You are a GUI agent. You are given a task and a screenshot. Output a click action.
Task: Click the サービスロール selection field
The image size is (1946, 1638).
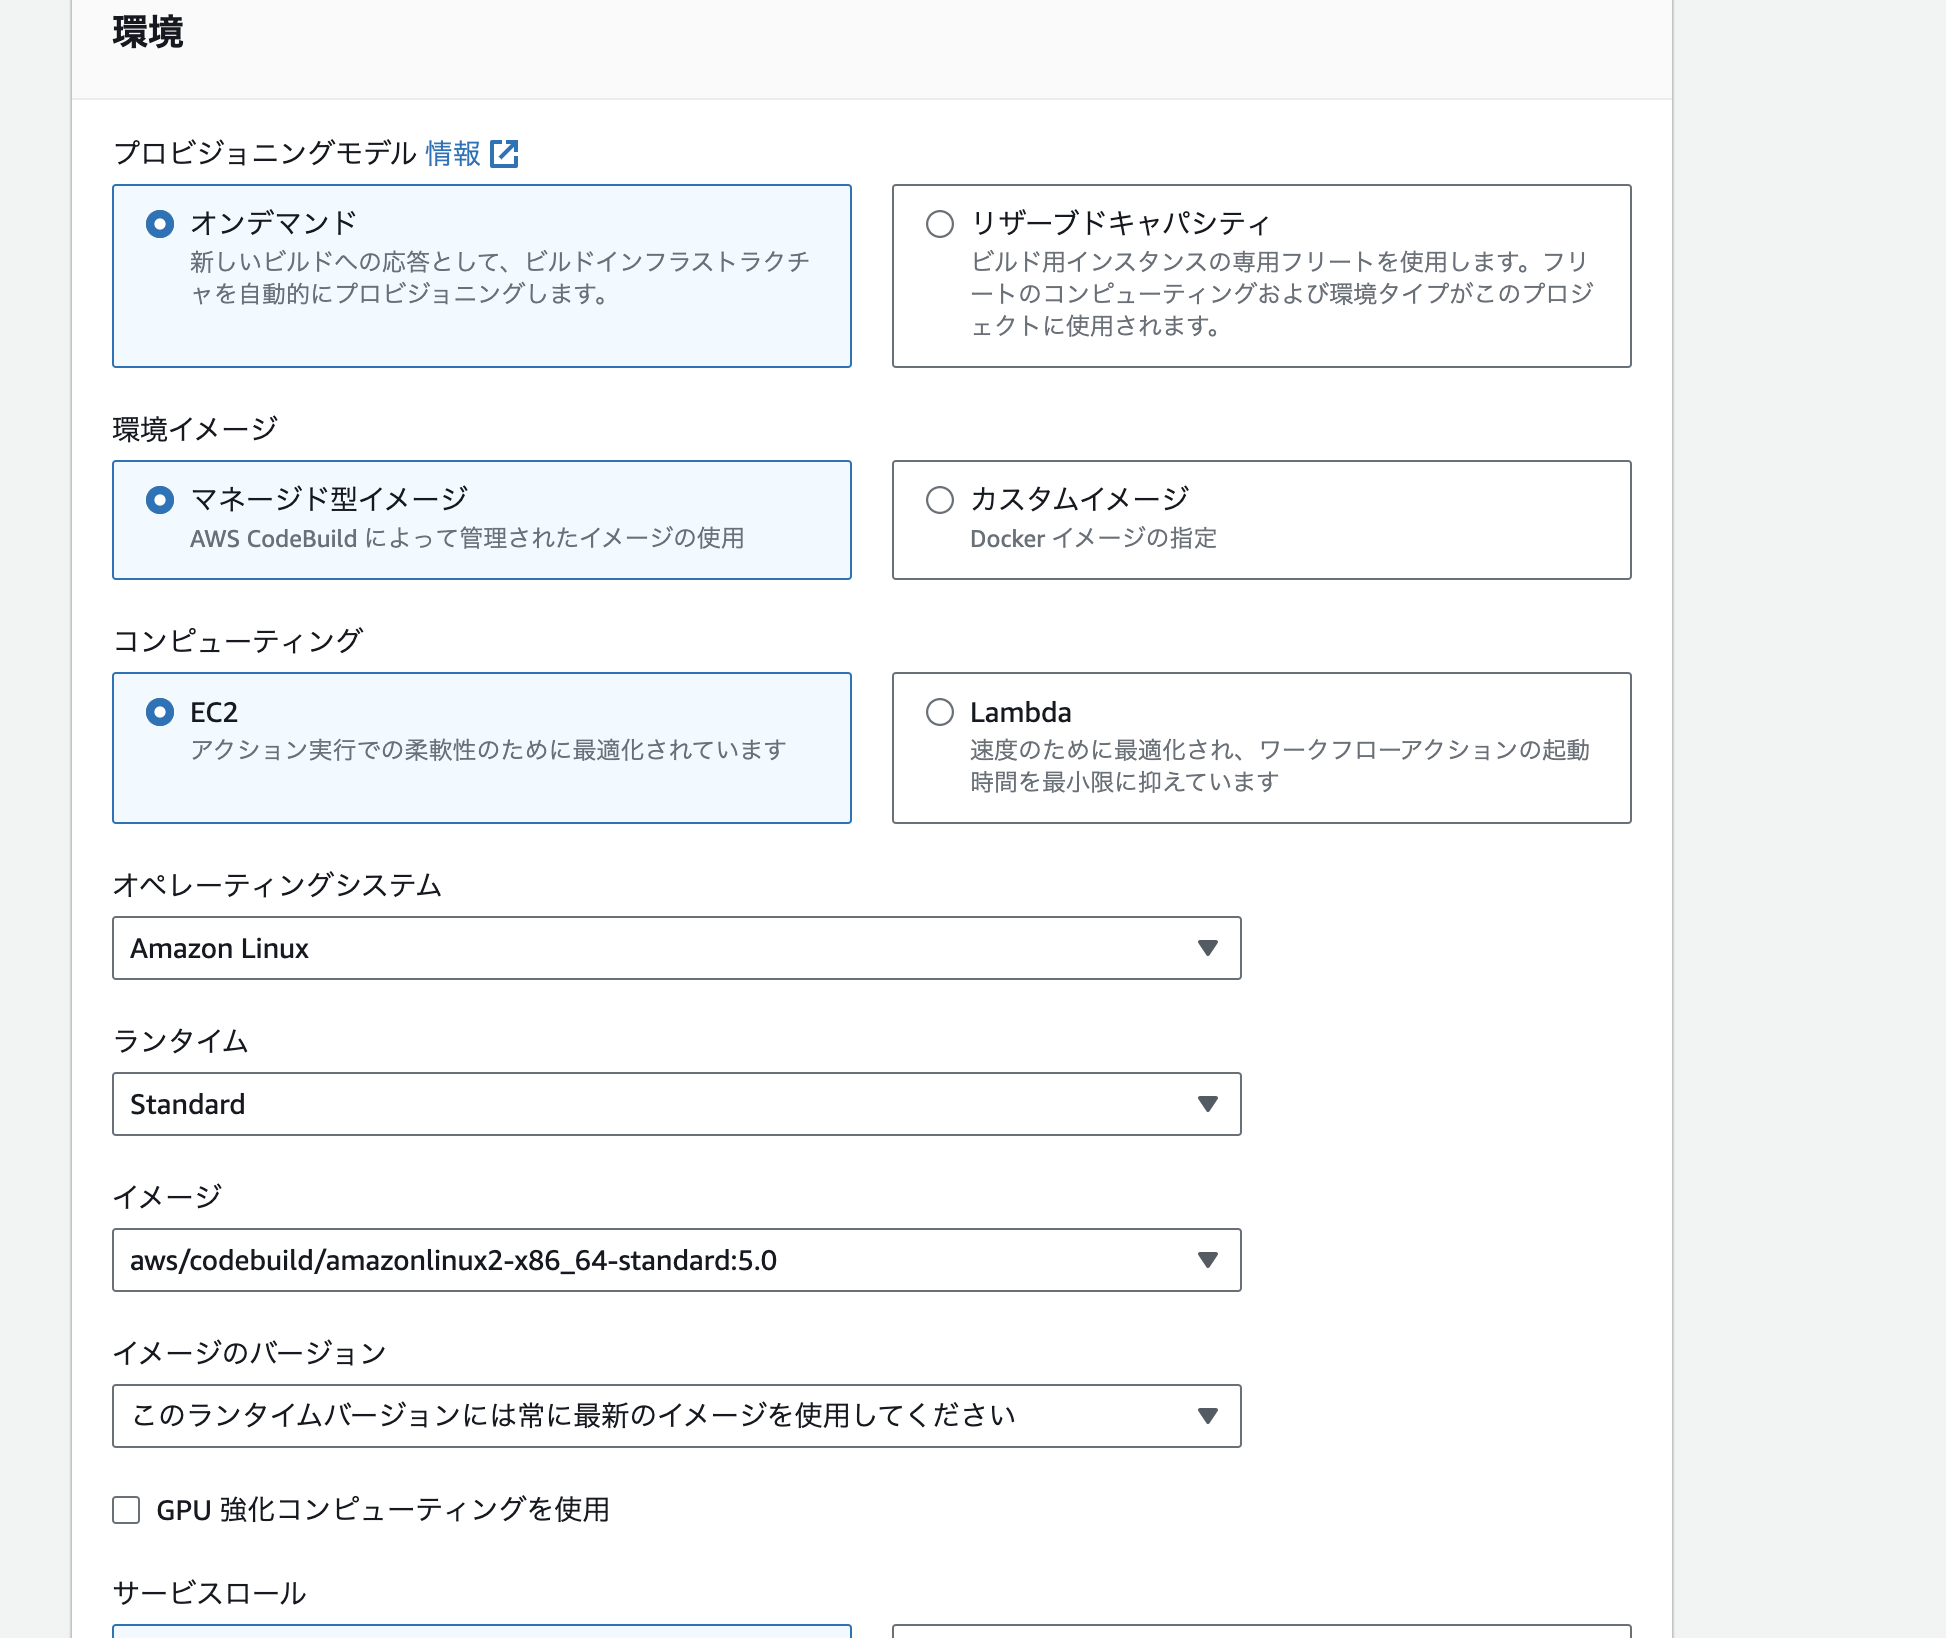click(482, 1632)
